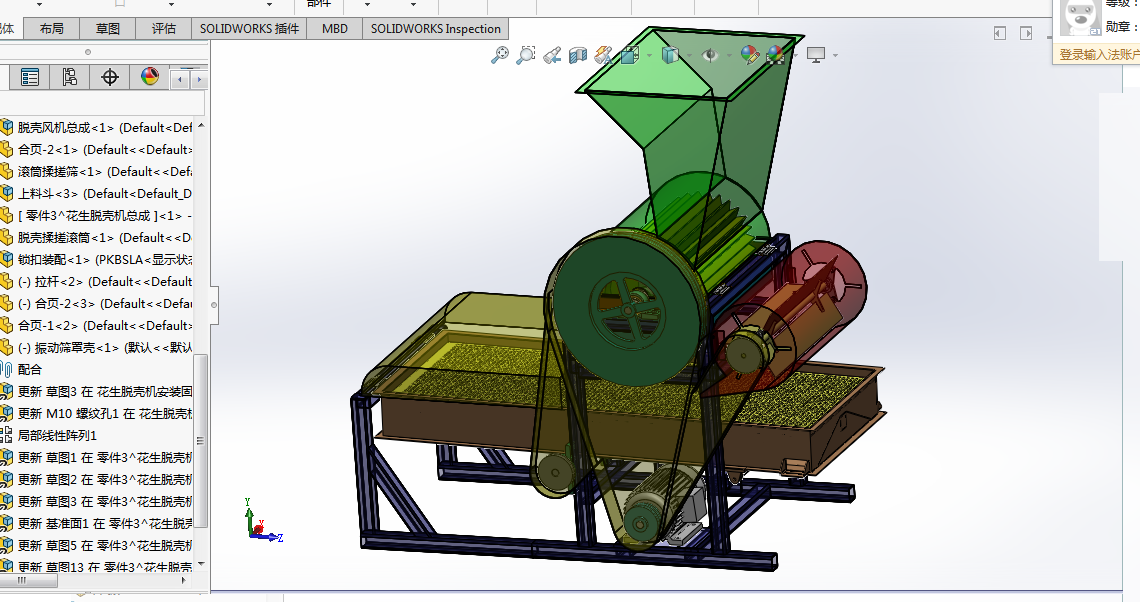Click the 局部线性阵列1 pattern icon
The width and height of the screenshot is (1140, 602).
6,436
